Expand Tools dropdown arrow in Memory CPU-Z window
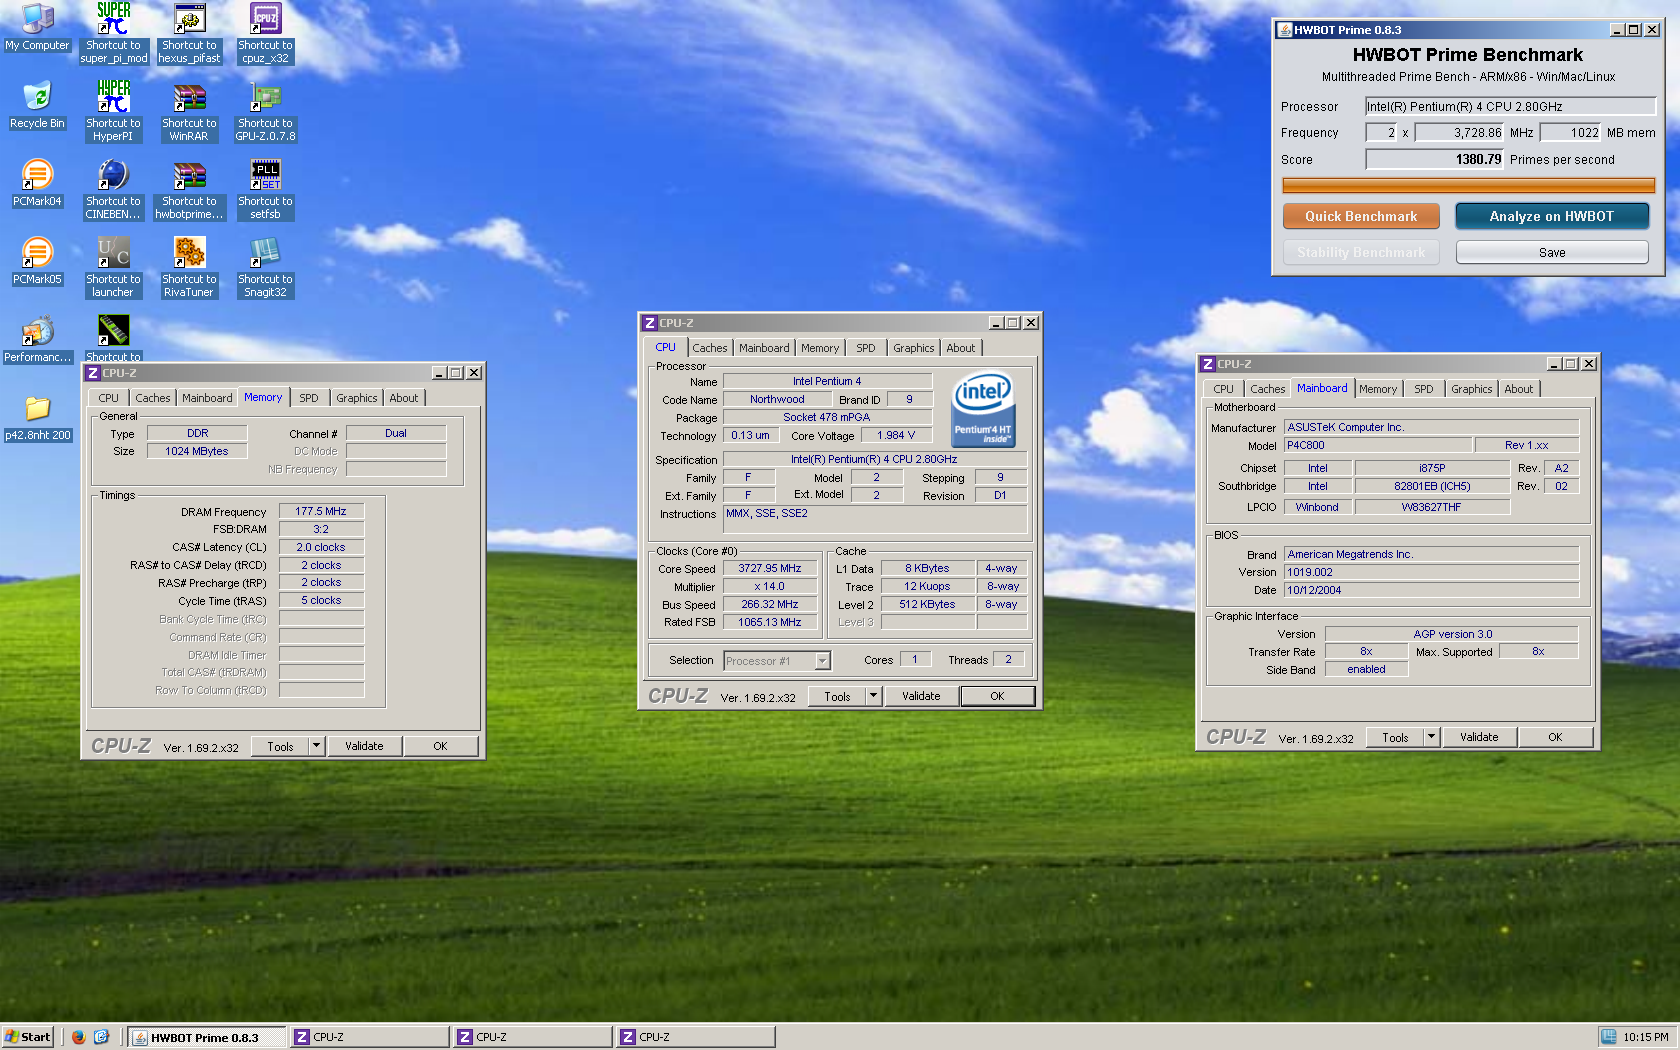Screen dimensions: 1680x1050 [316, 746]
